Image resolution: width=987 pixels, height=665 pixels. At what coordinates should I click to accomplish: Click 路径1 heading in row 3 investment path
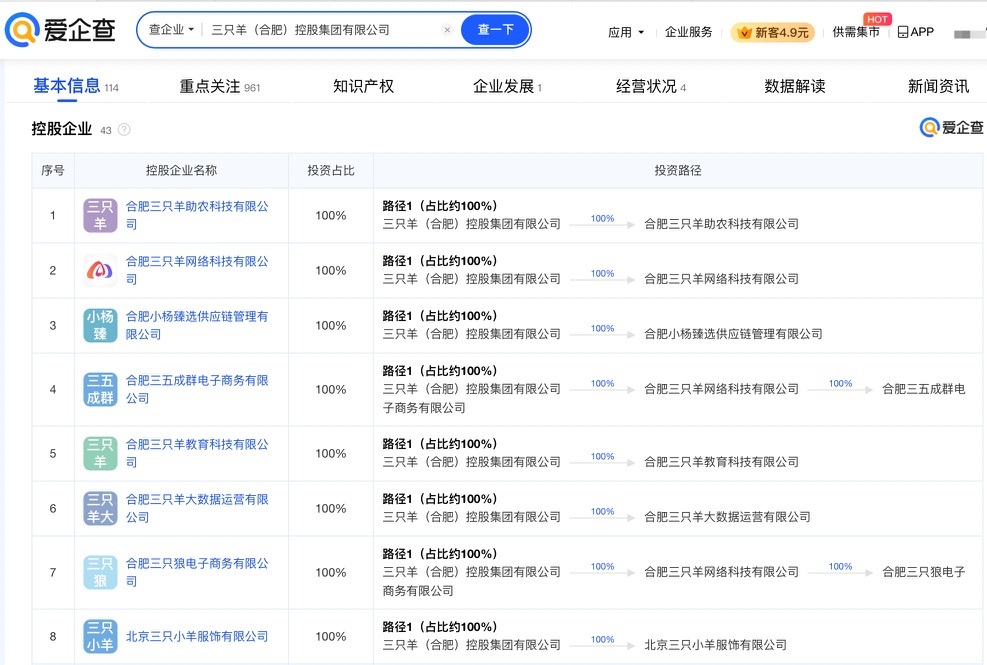click(440, 315)
